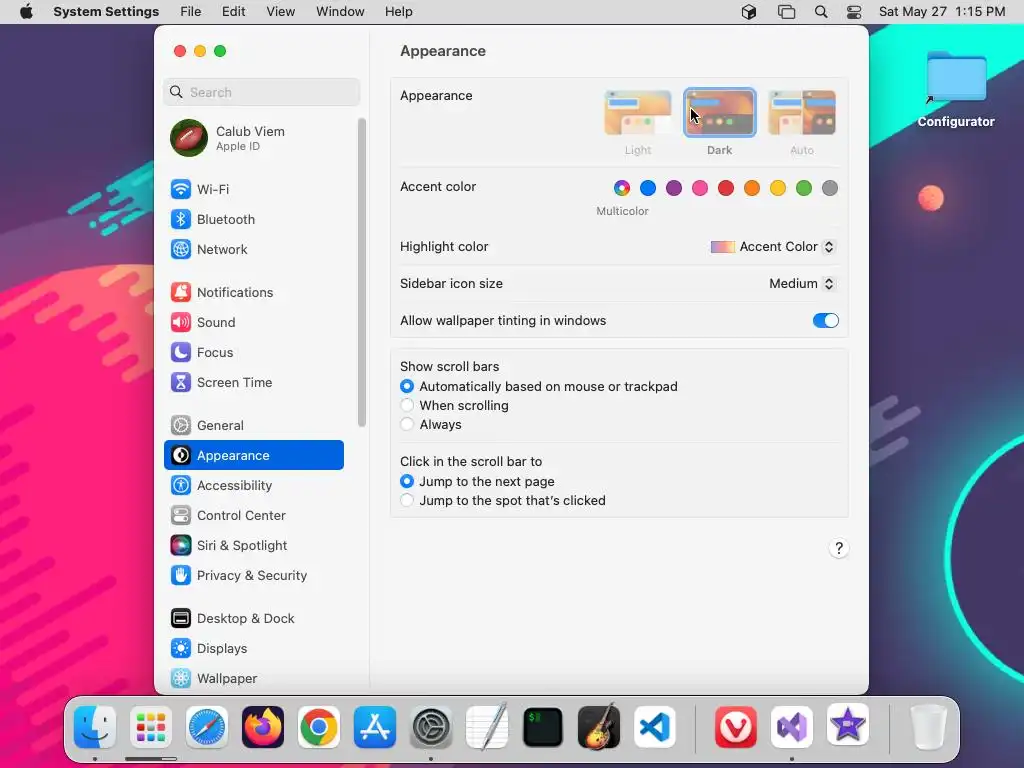
Task: Pick green accent color
Action: click(x=804, y=188)
